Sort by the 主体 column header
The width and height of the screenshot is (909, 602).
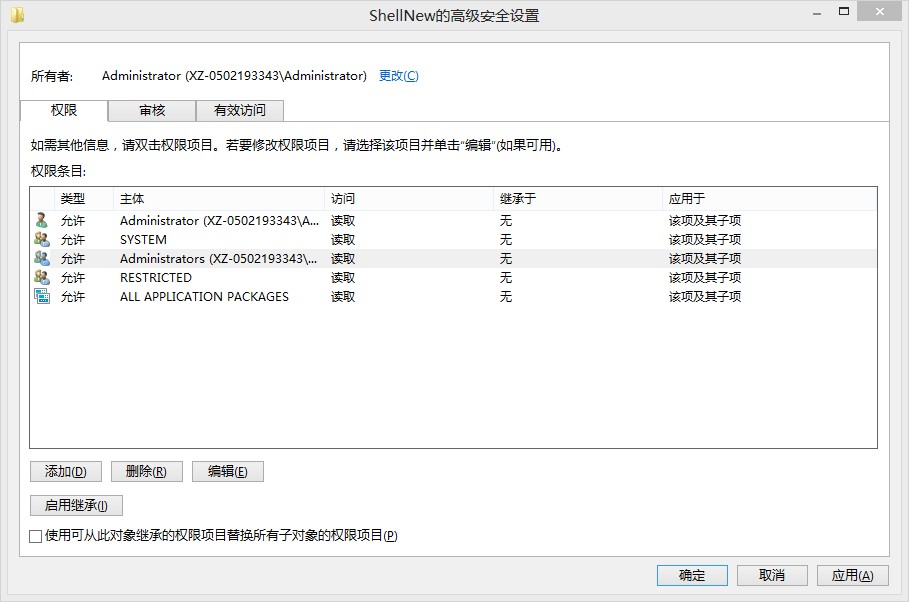click(218, 199)
